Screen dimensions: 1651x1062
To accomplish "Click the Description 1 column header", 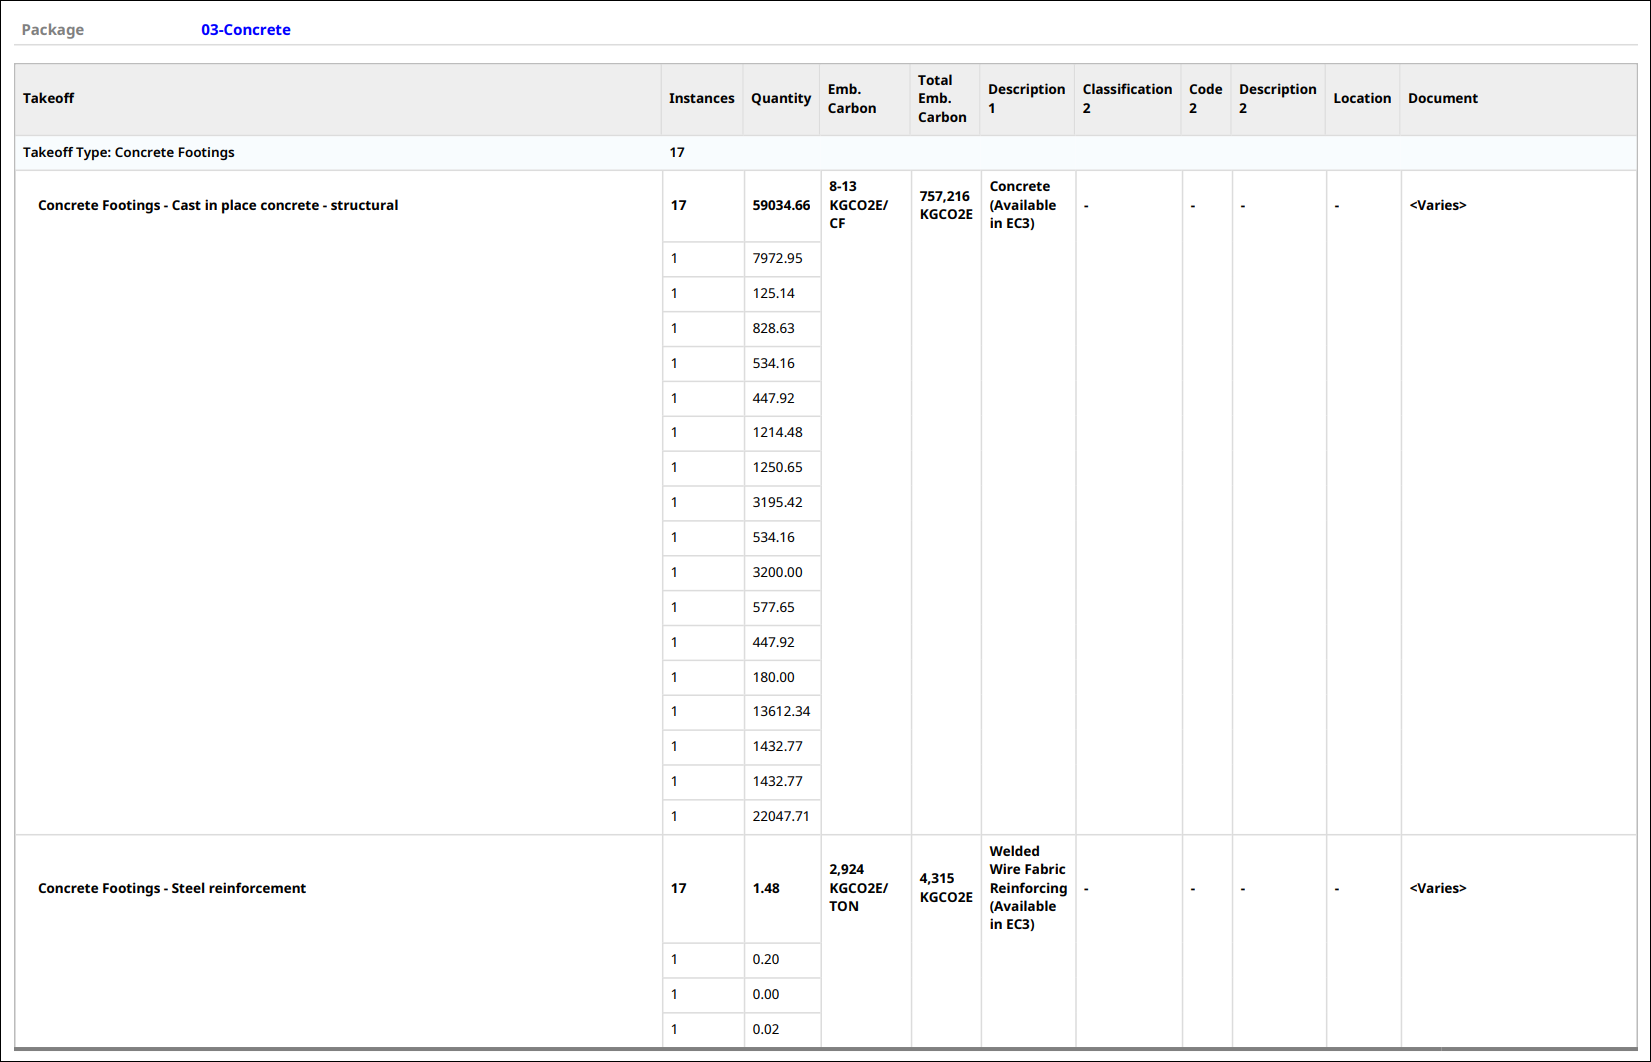I will point(1027,98).
